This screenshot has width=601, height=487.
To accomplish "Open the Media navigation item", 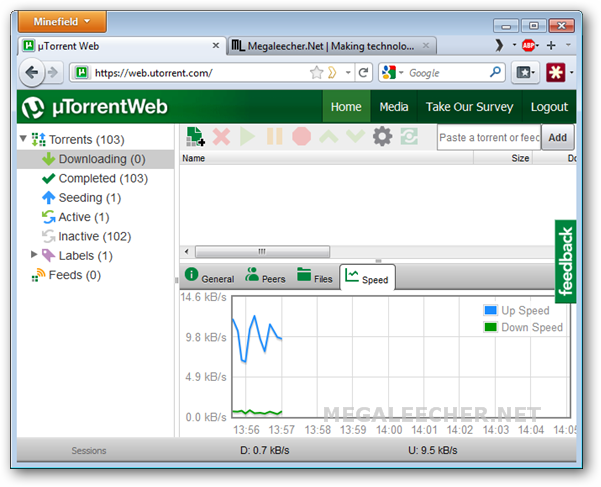I will coord(394,107).
